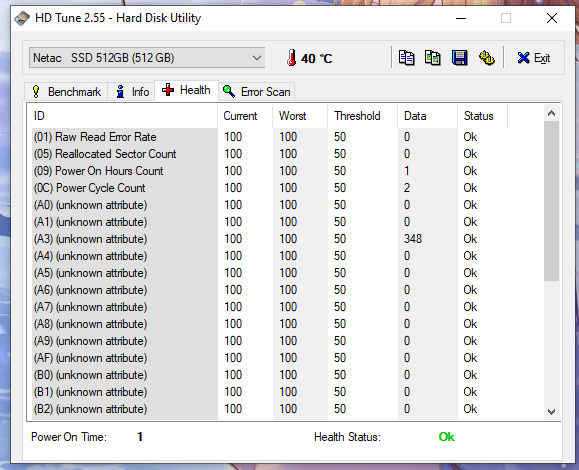This screenshot has width=579, height=470.
Task: Open the options tools icon
Action: coord(486,58)
